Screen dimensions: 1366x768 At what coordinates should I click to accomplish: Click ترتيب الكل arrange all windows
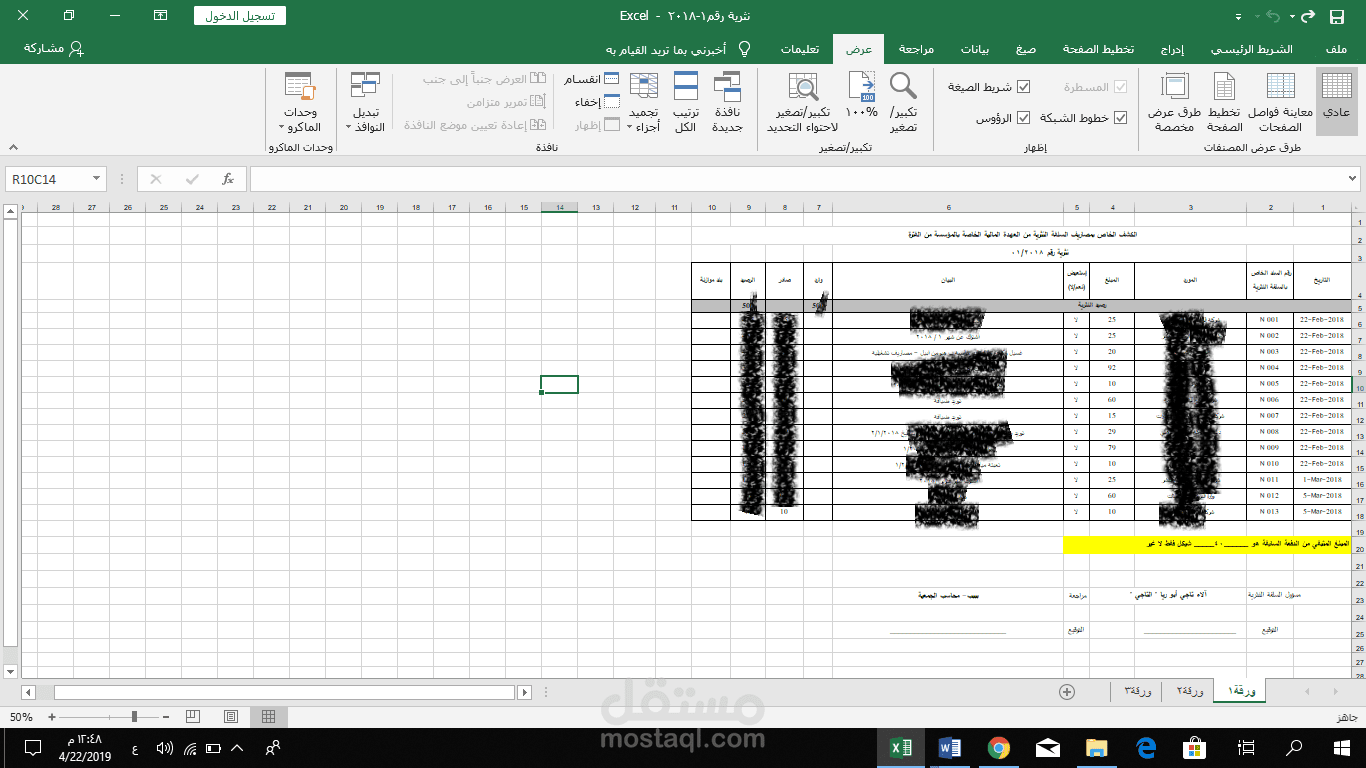(x=685, y=103)
